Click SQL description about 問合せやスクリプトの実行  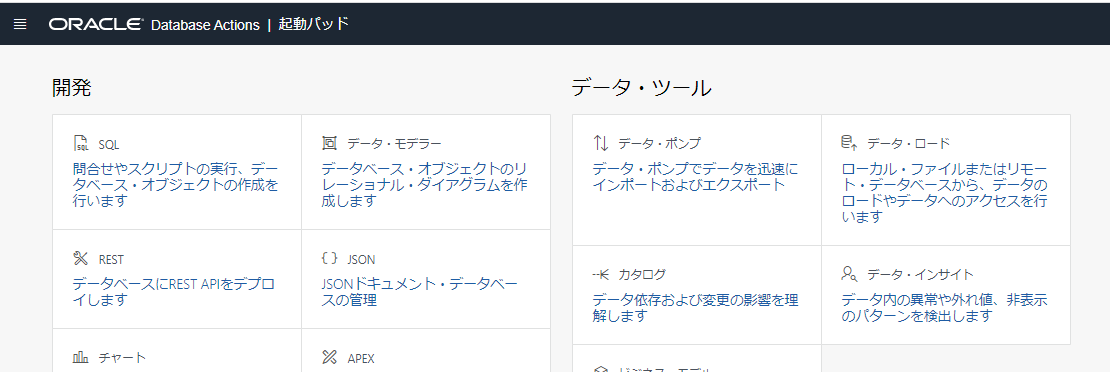coord(176,185)
